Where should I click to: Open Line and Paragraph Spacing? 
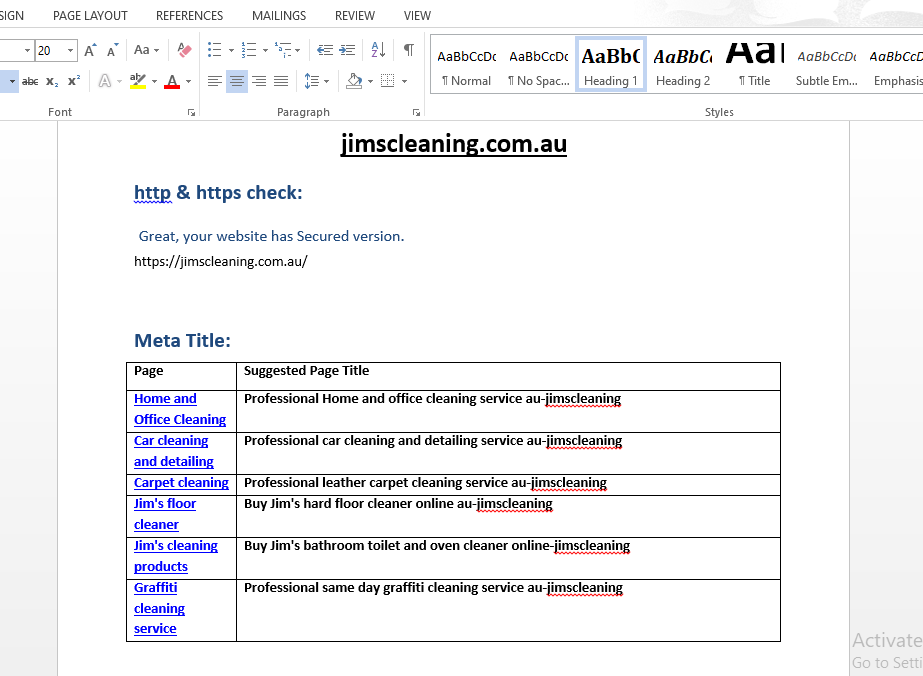tap(312, 81)
